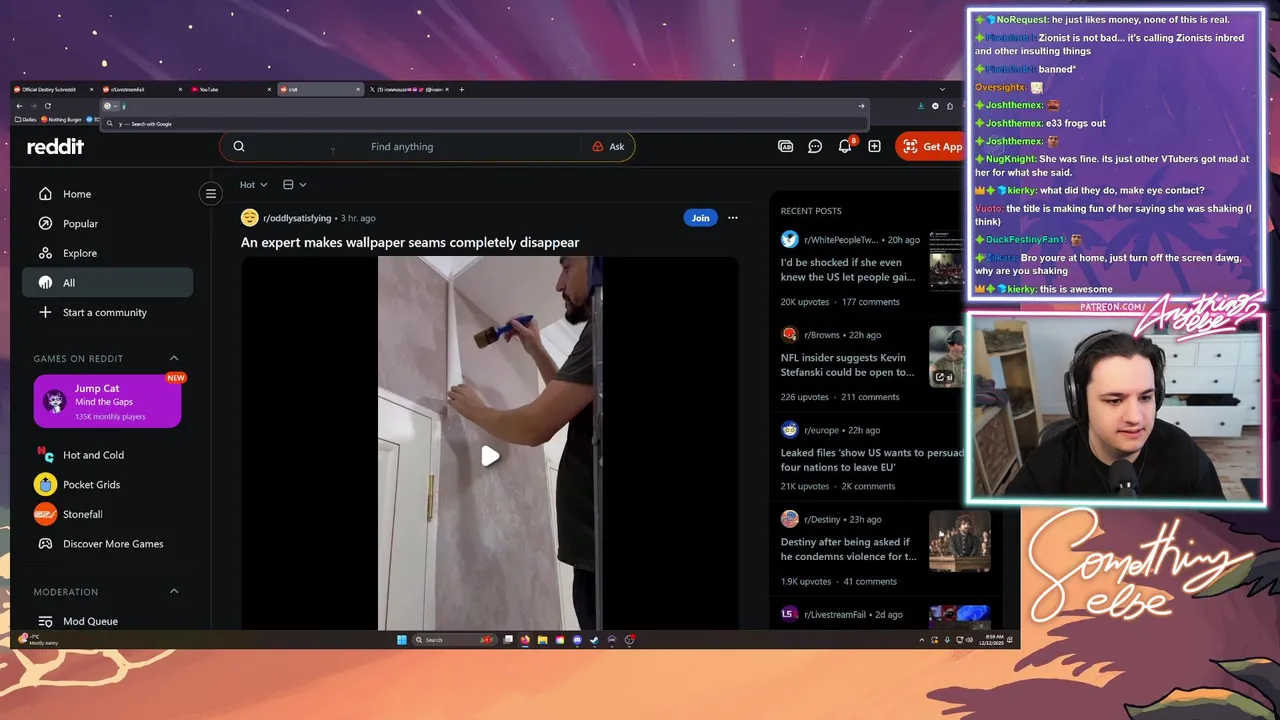Open the Reddit chat icon
The image size is (1280, 720).
click(815, 146)
